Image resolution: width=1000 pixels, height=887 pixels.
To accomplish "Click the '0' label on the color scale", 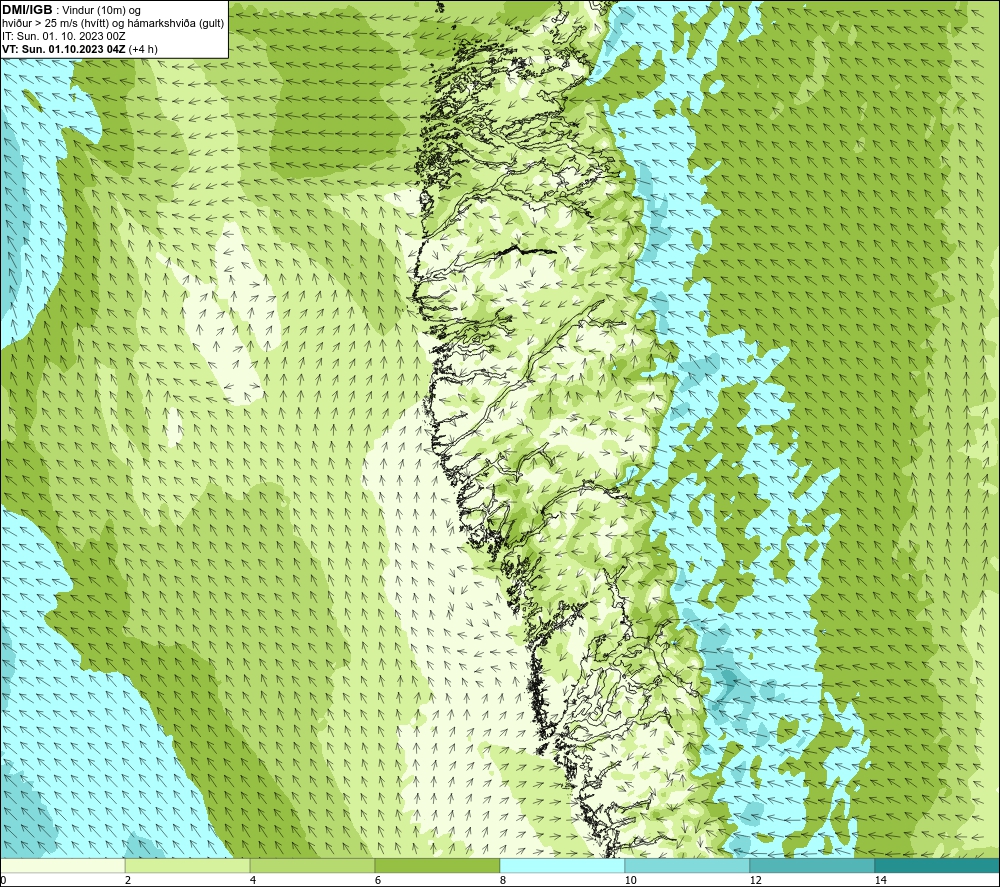I will pyautogui.click(x=3, y=880).
